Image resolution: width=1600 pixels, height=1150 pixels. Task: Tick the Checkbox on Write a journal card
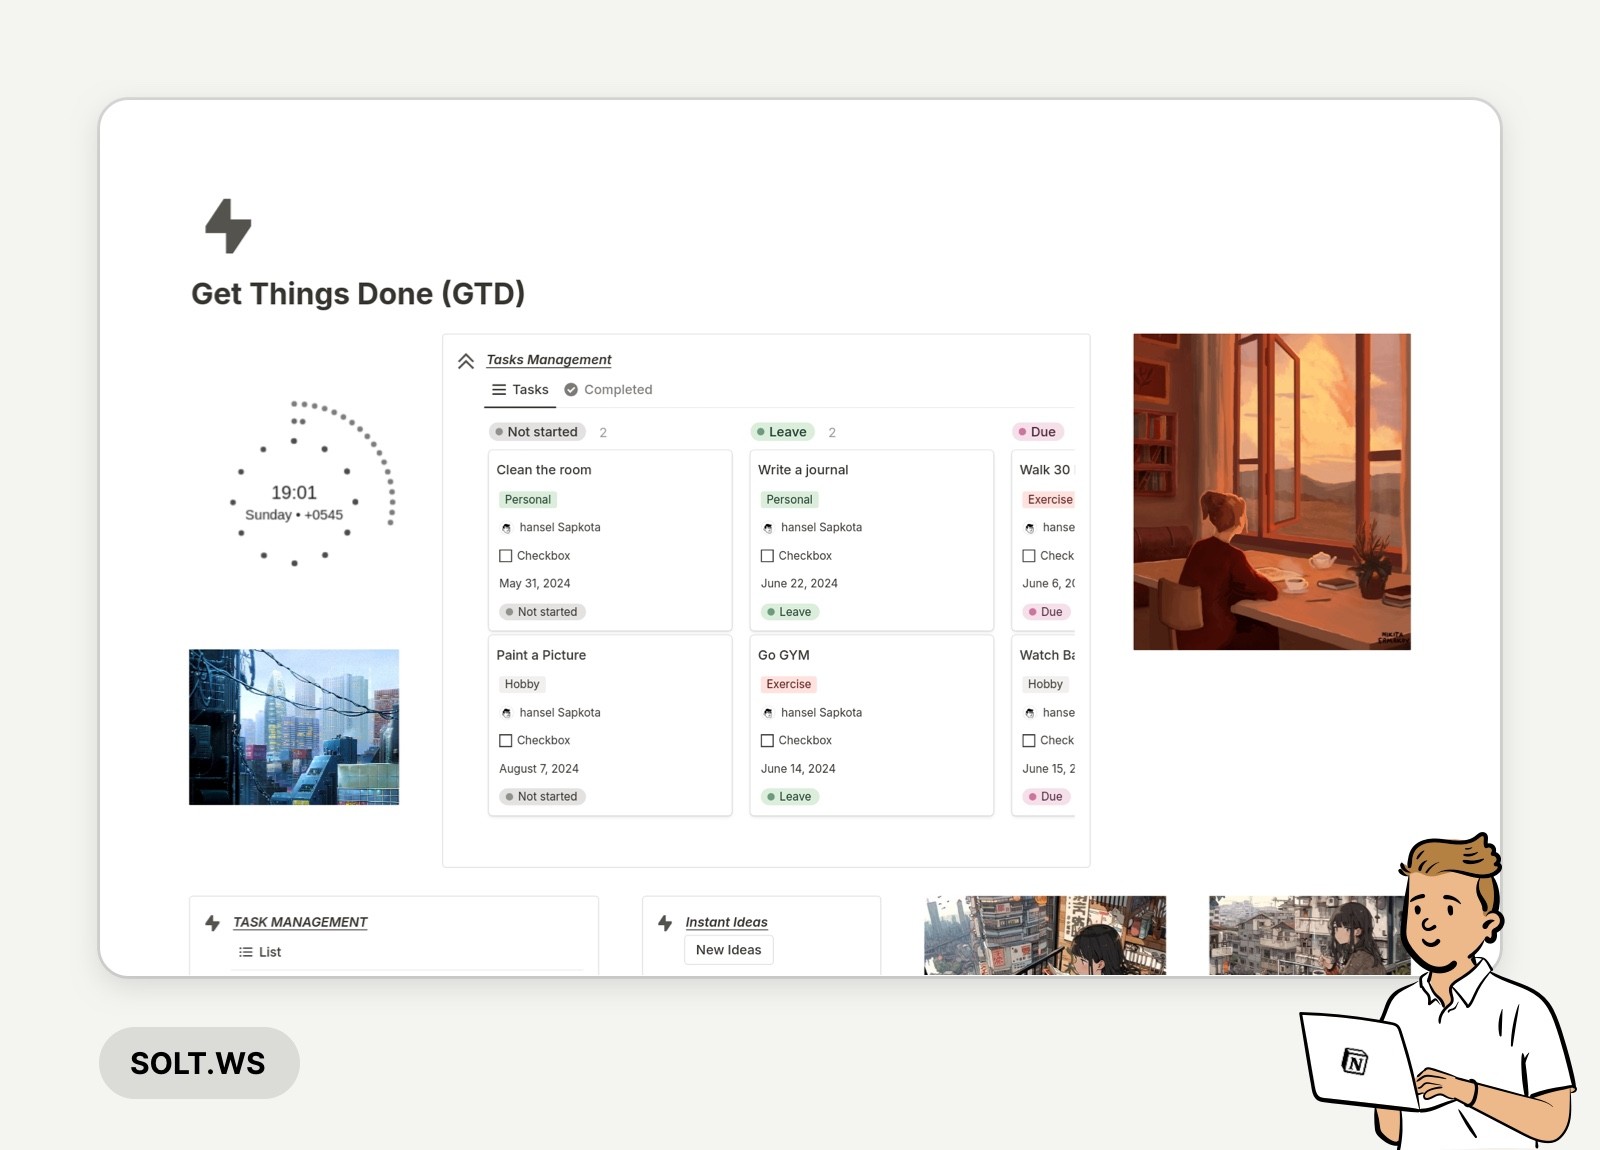pyautogui.click(x=767, y=555)
